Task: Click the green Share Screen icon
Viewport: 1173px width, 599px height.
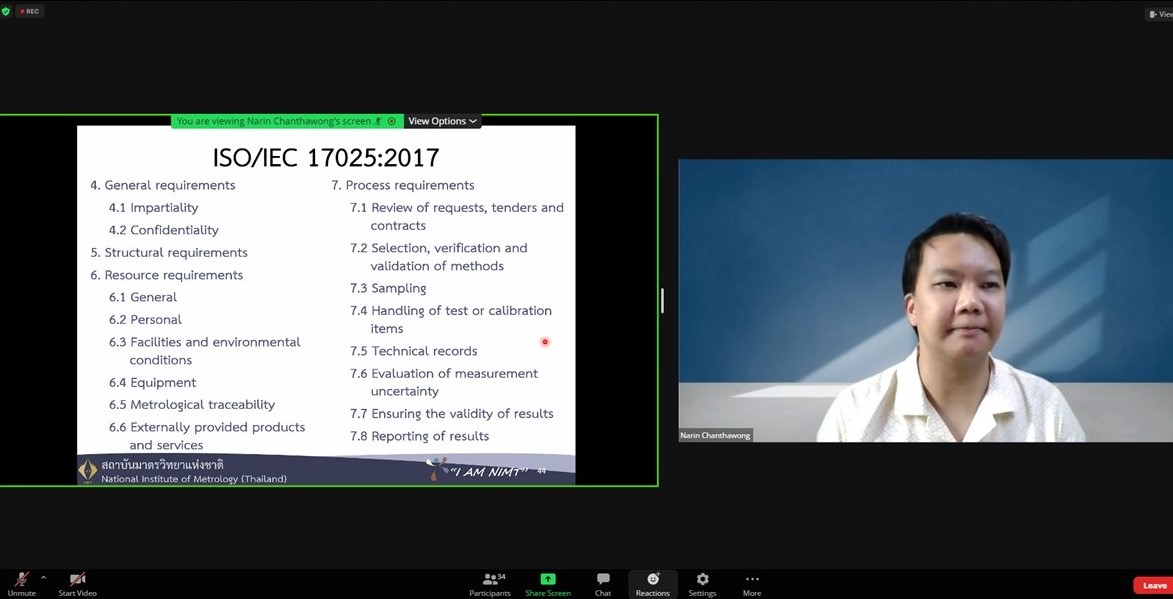Action: [547, 579]
